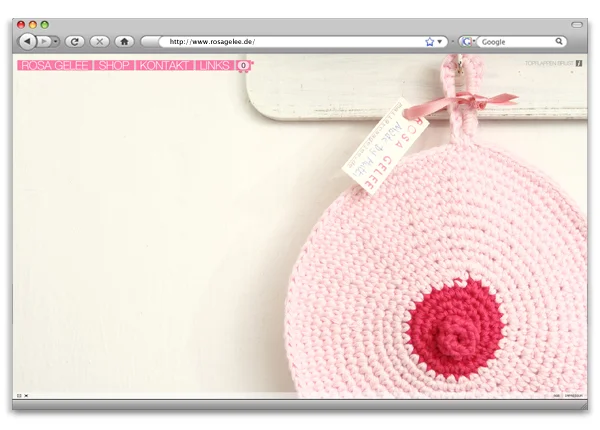600x430 pixels.
Task: Open the Google search engine selector
Action: (467, 42)
